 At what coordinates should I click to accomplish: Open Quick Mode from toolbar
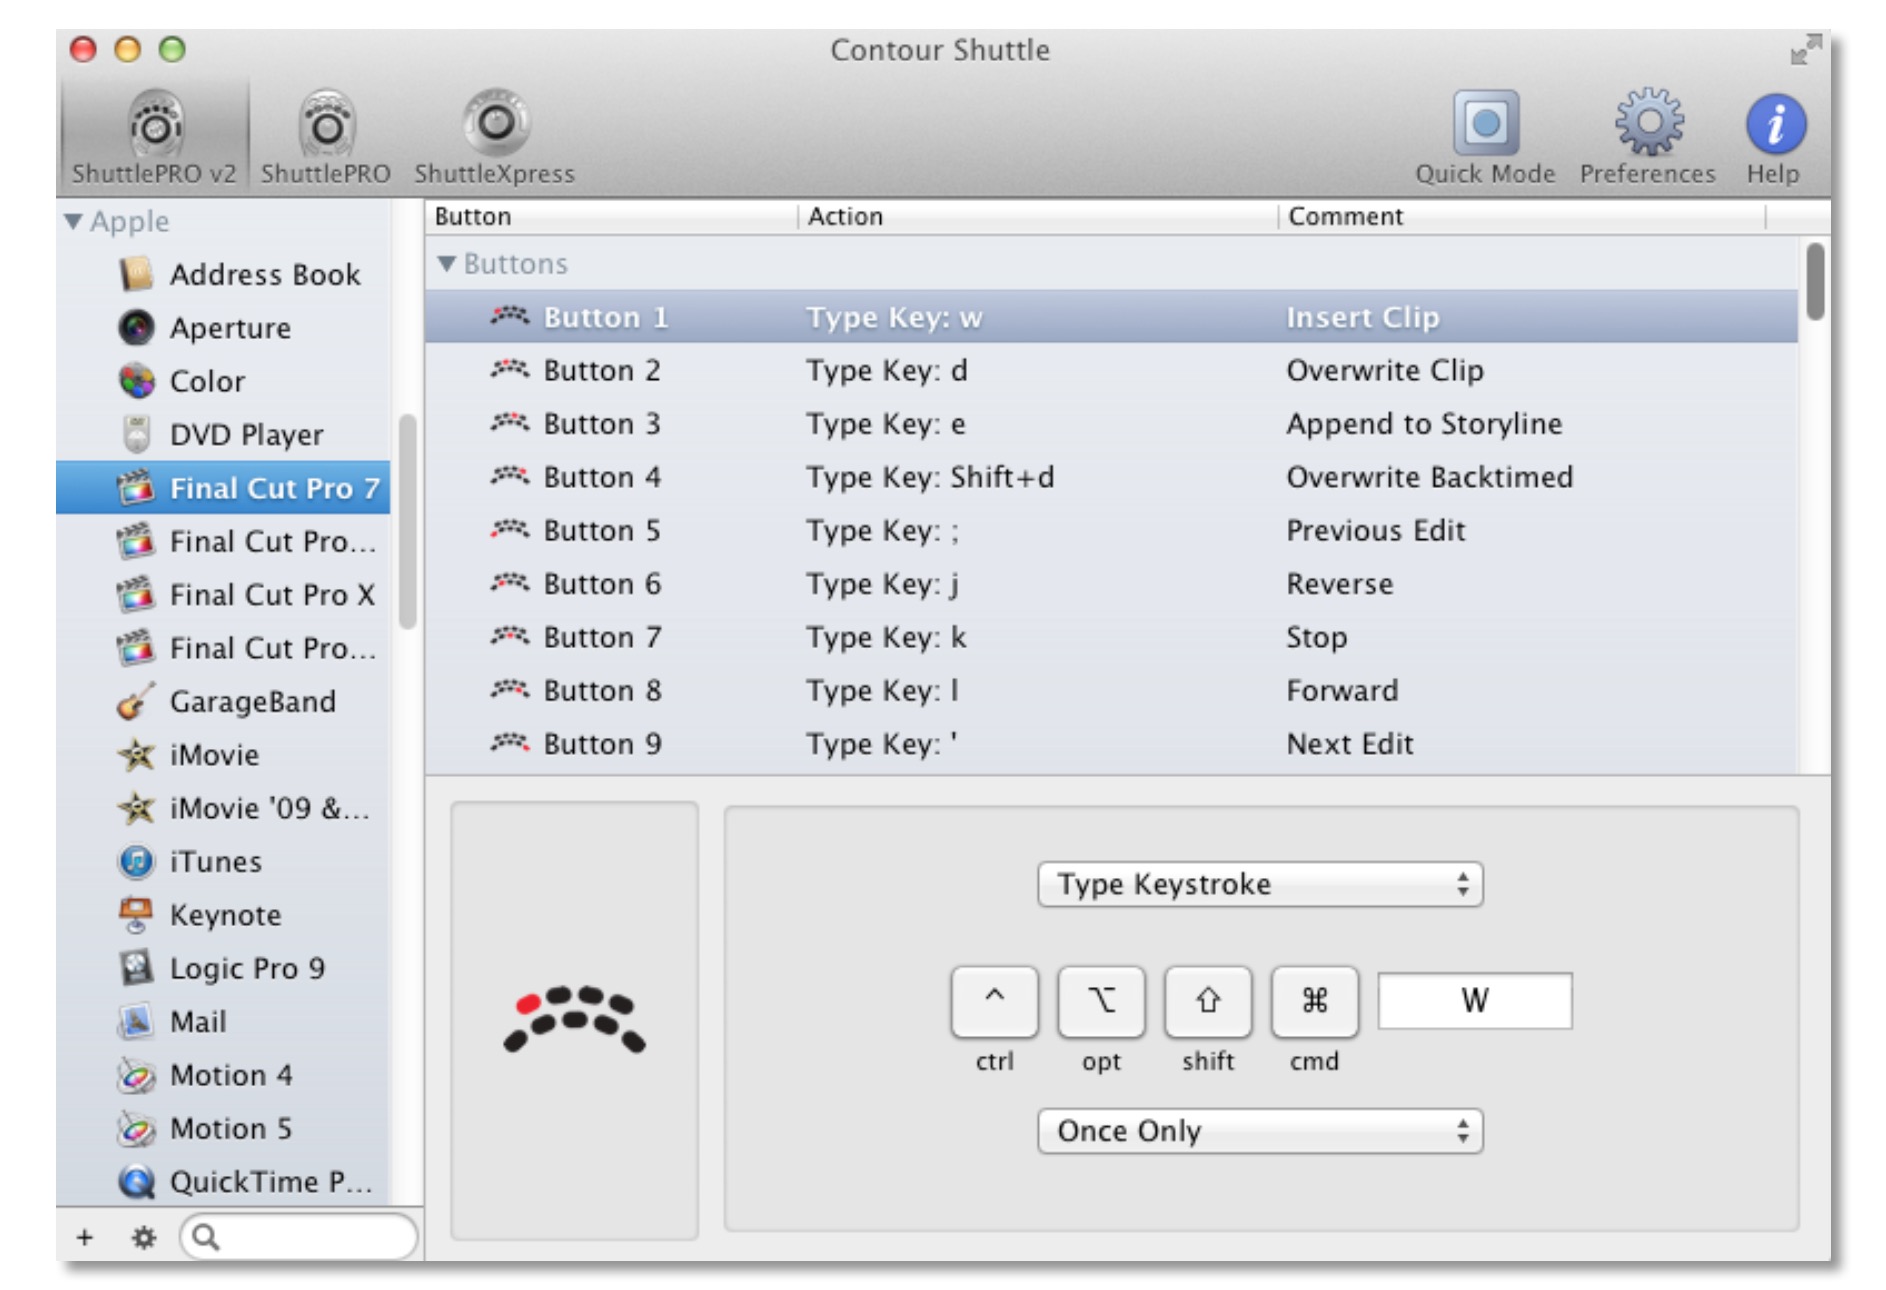tap(1485, 135)
